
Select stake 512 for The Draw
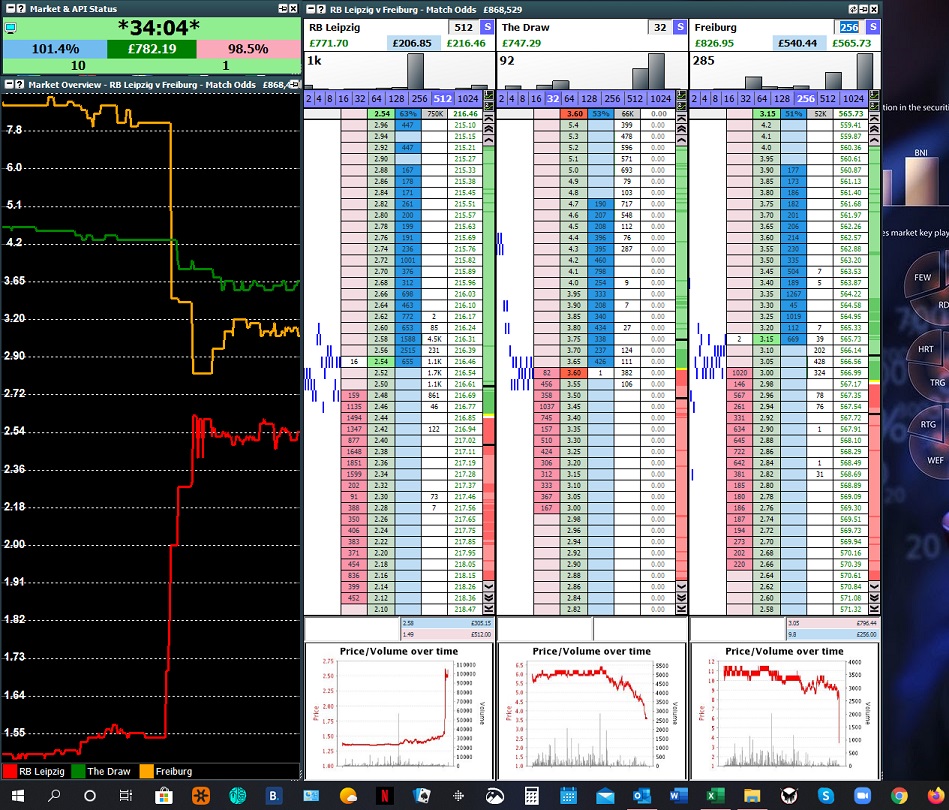coord(635,99)
